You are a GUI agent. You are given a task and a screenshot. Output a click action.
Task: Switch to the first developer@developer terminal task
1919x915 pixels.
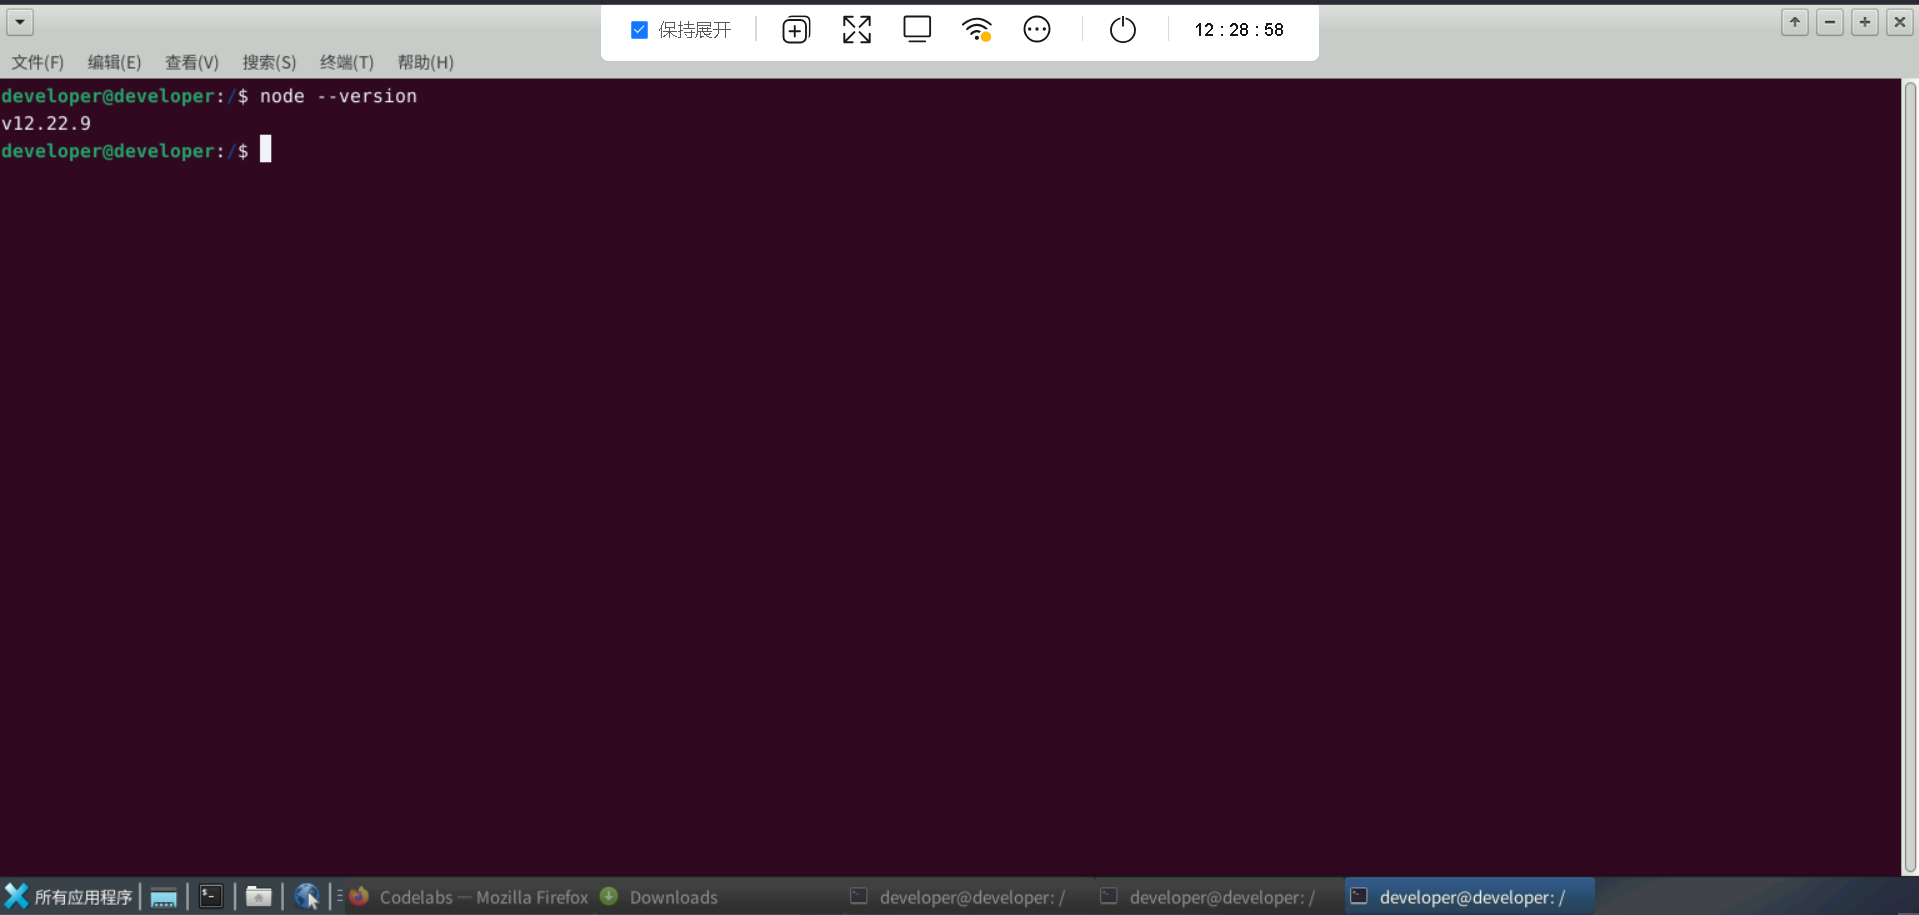(970, 897)
